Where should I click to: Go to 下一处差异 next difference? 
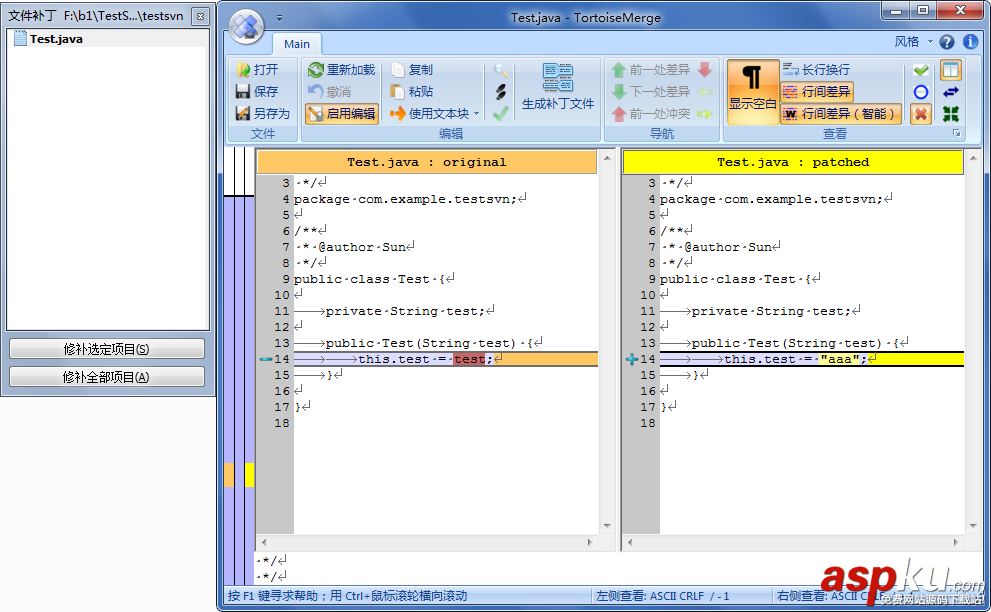point(651,92)
